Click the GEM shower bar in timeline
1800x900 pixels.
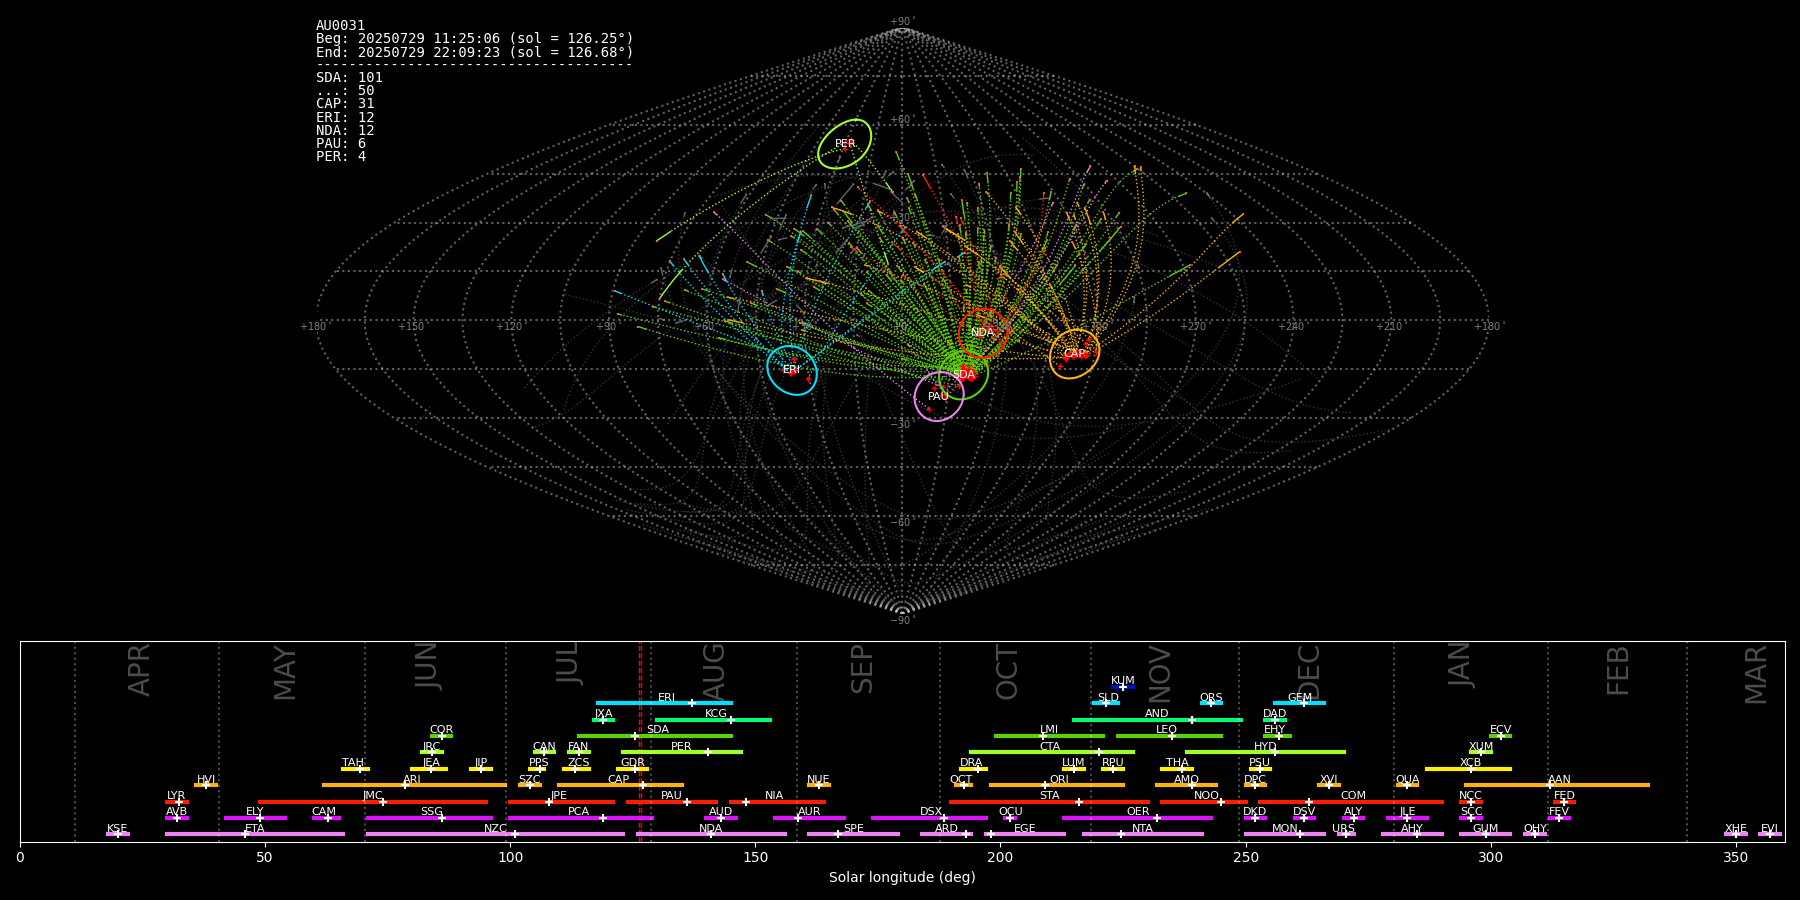pyautogui.click(x=1299, y=703)
